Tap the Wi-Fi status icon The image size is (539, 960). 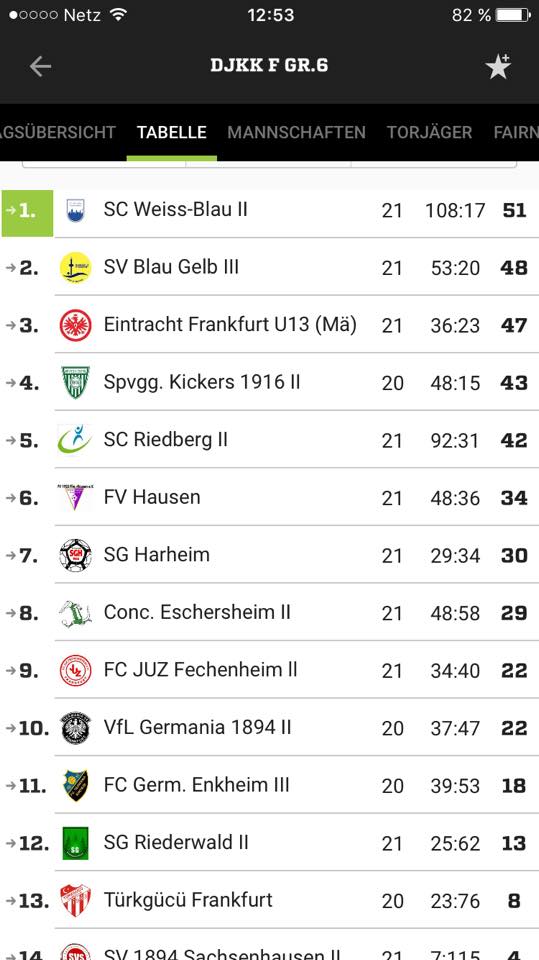117,15
